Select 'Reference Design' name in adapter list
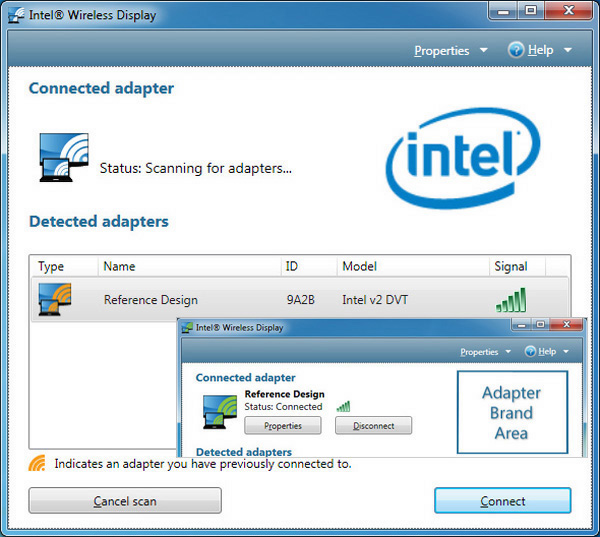 tap(151, 300)
